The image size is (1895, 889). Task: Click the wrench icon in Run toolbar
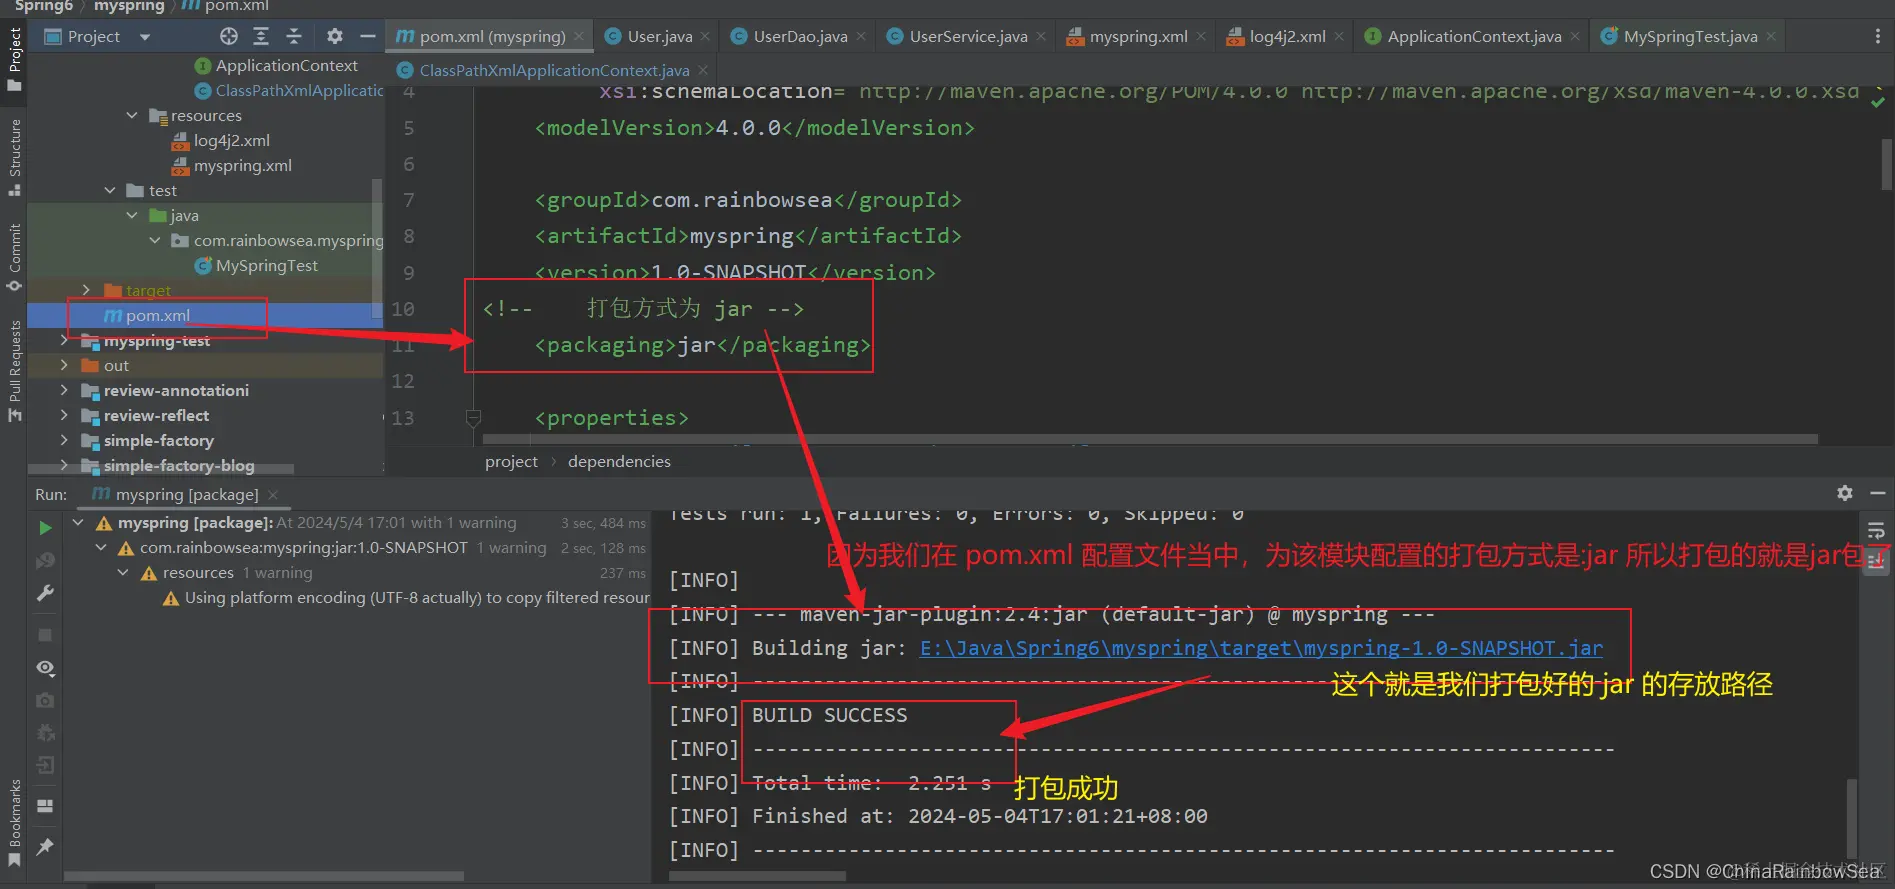point(45,593)
